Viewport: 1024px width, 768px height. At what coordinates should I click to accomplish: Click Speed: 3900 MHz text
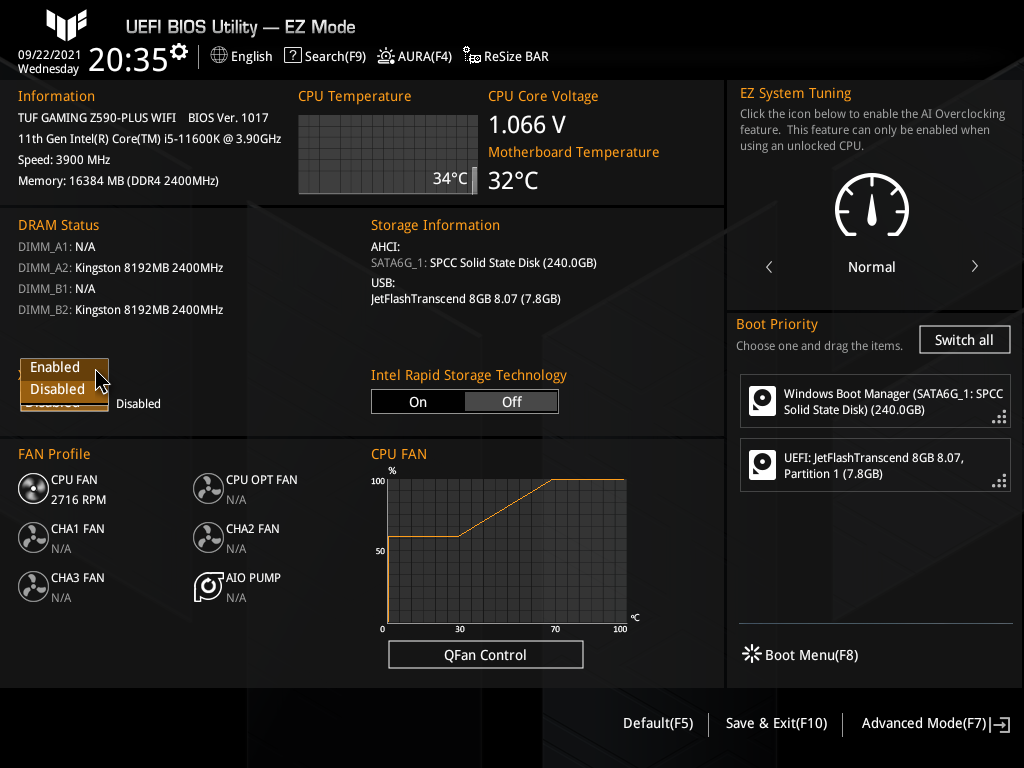pyautogui.click(x=64, y=160)
